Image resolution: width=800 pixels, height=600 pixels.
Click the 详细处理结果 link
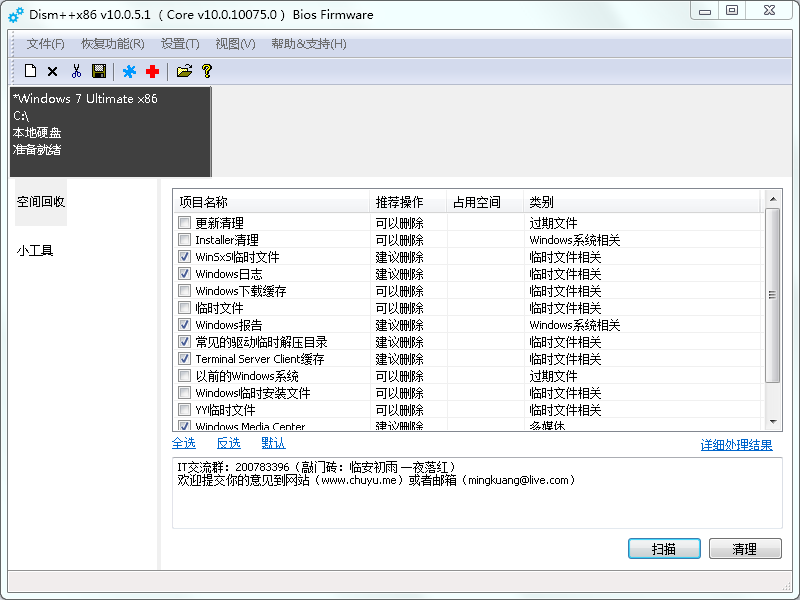click(736, 445)
